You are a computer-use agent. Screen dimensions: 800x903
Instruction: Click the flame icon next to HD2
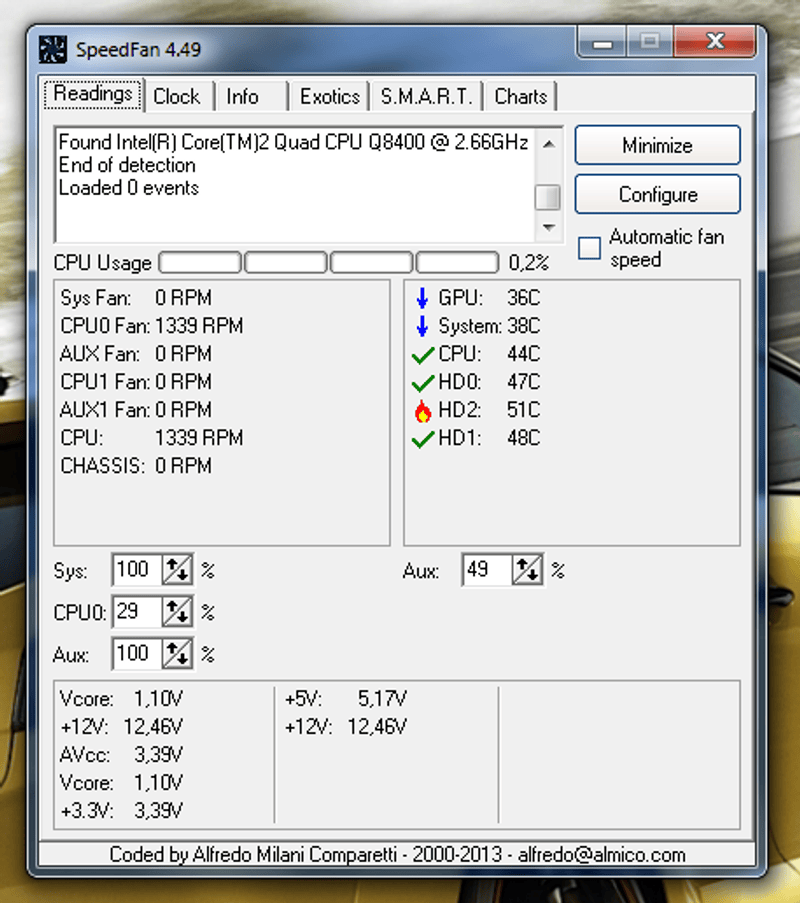coord(422,411)
